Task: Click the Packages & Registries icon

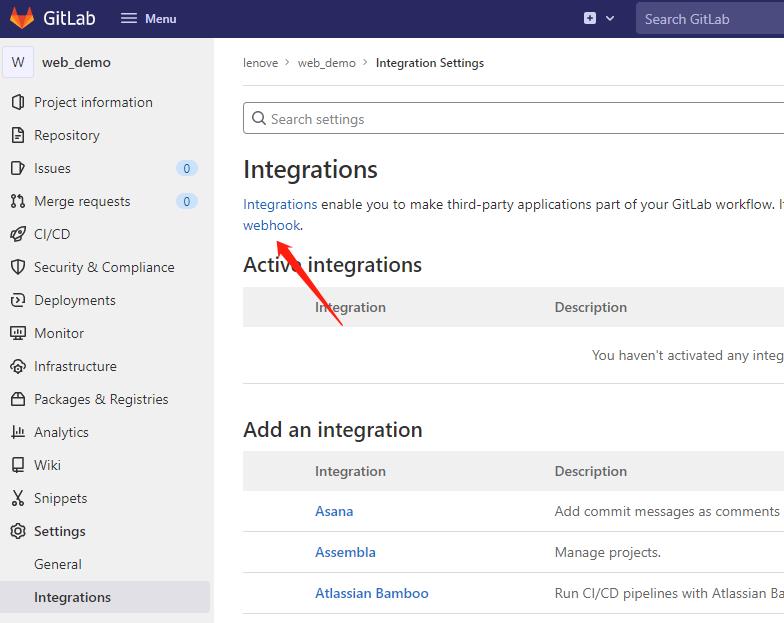Action: (x=18, y=399)
